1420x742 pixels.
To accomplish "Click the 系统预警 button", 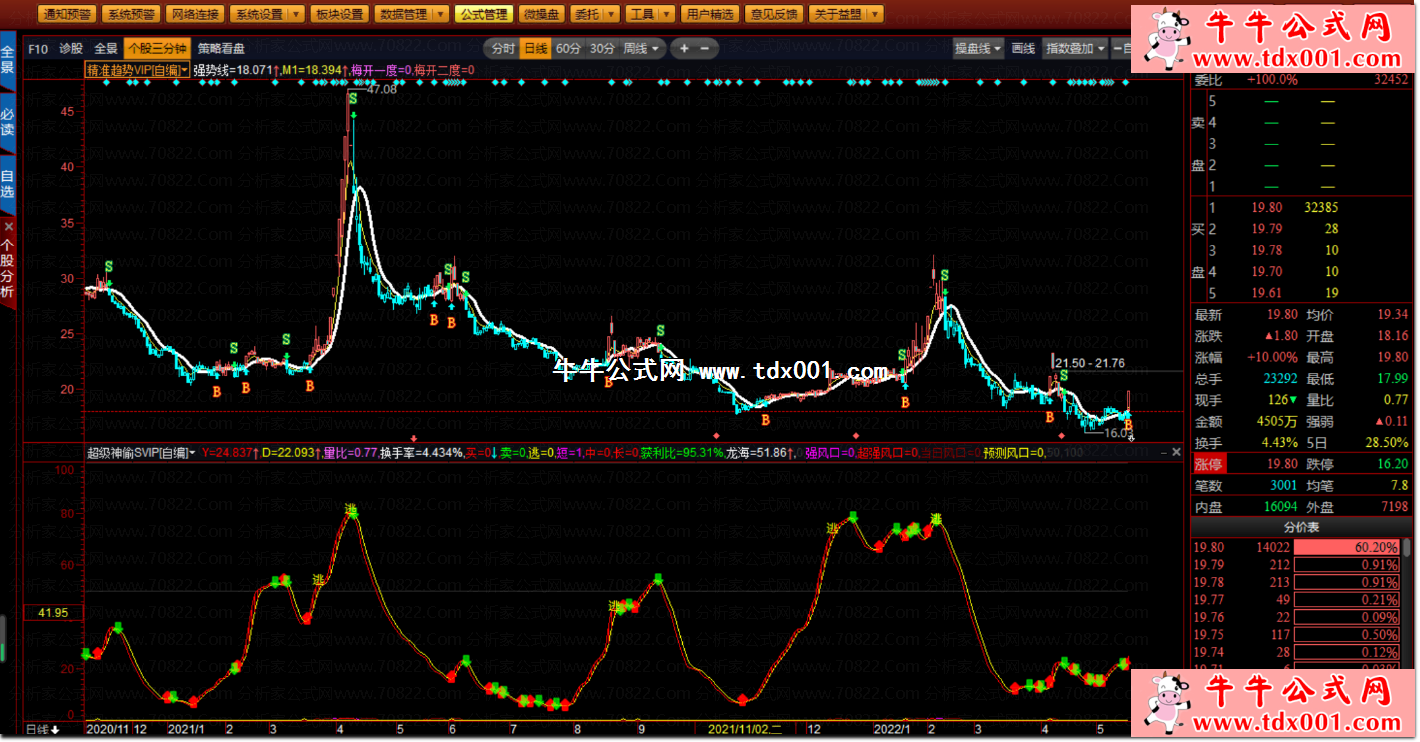I will coord(131,14).
